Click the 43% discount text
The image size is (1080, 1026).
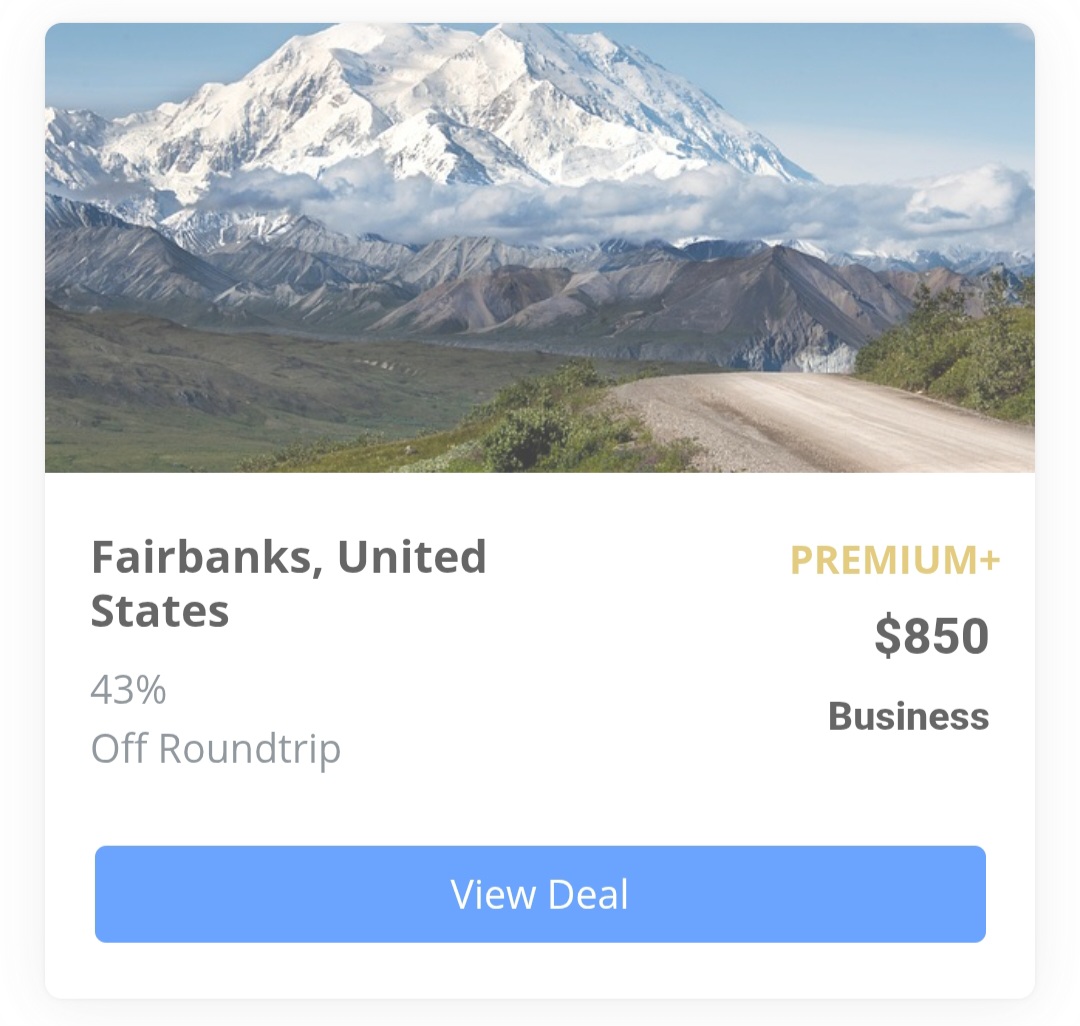coord(129,689)
